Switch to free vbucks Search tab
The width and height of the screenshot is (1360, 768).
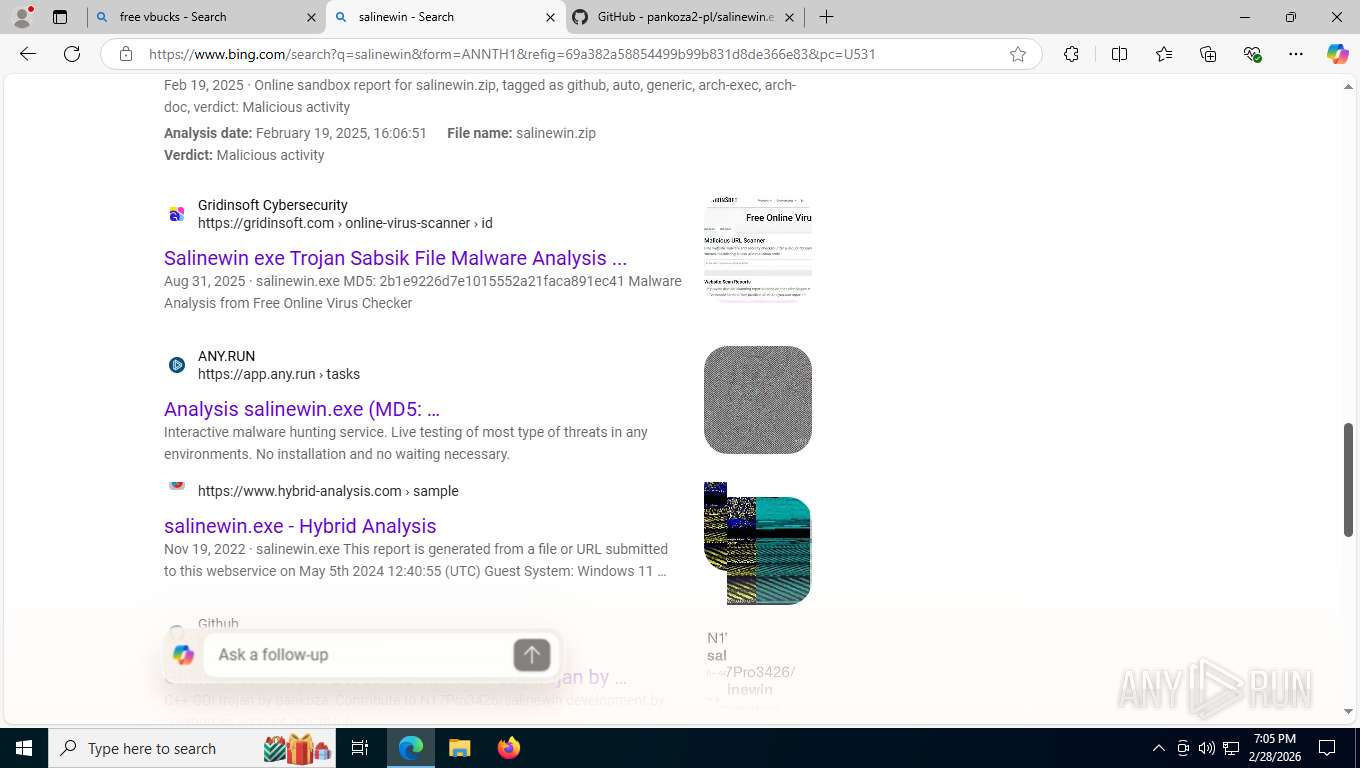[x=205, y=17]
